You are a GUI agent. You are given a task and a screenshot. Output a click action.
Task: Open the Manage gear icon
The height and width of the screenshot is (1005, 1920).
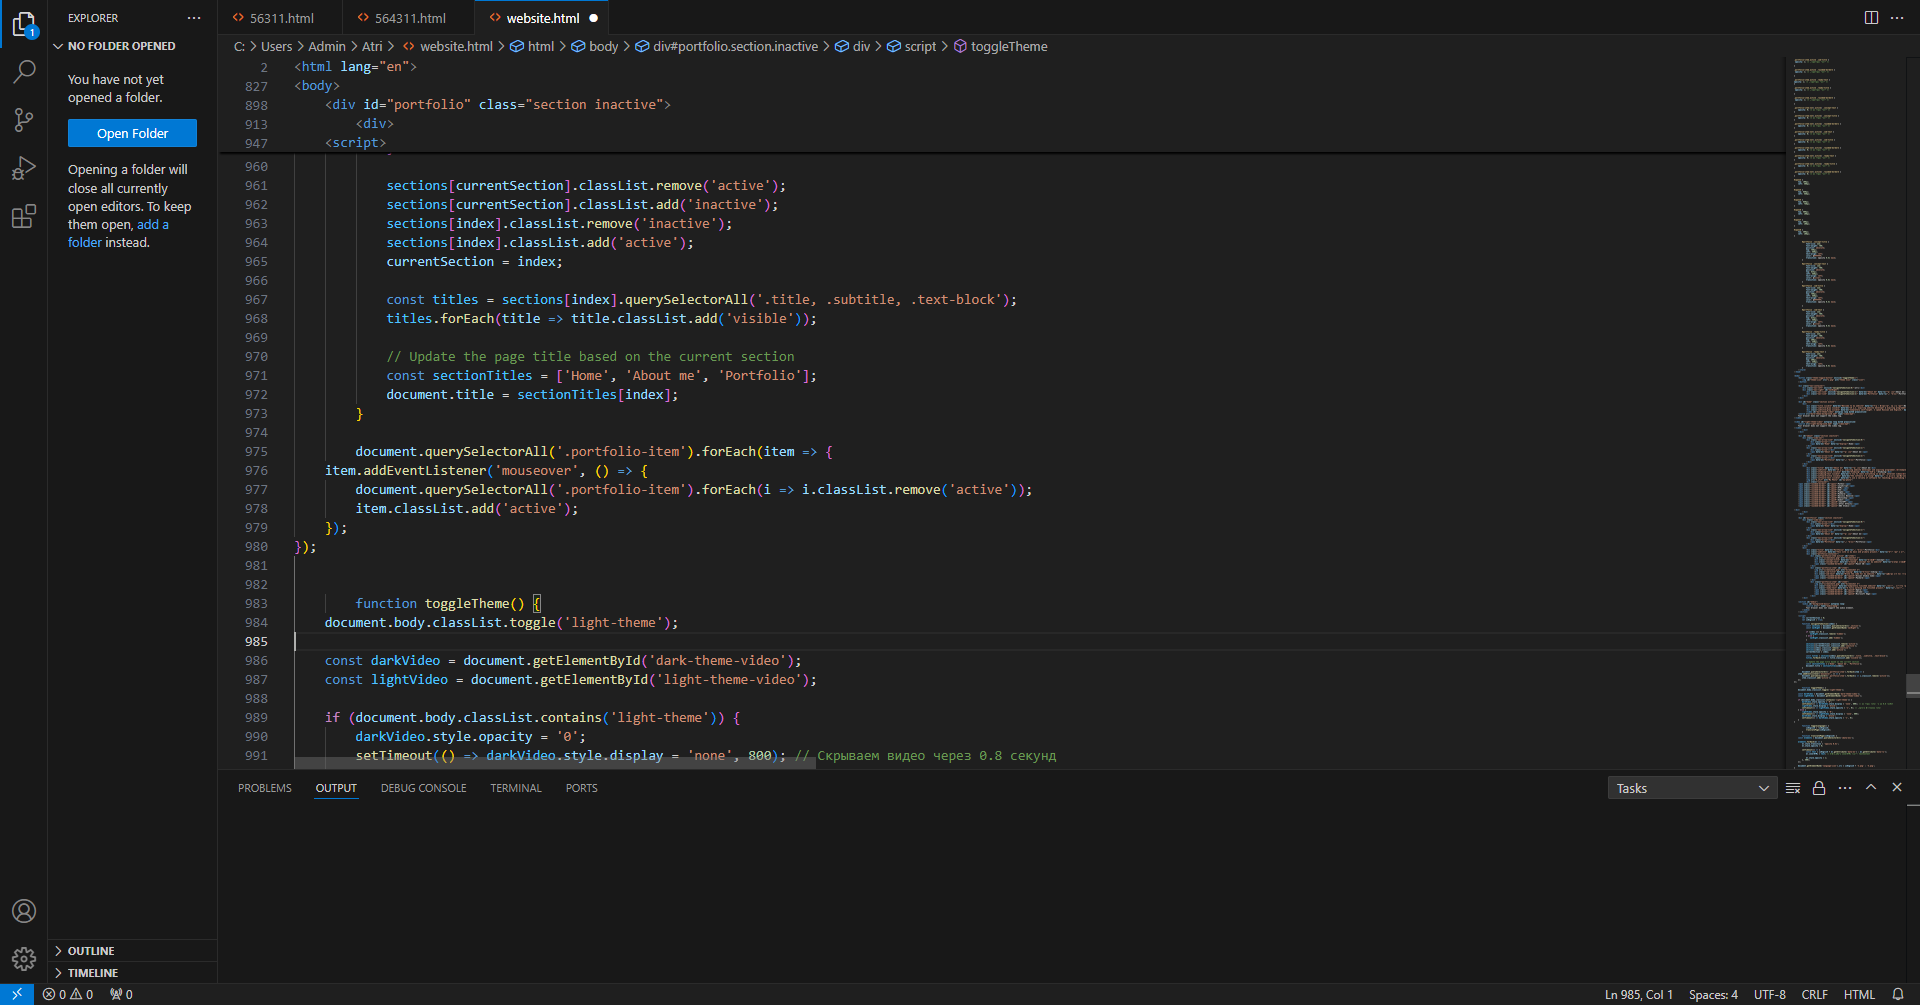[24, 959]
